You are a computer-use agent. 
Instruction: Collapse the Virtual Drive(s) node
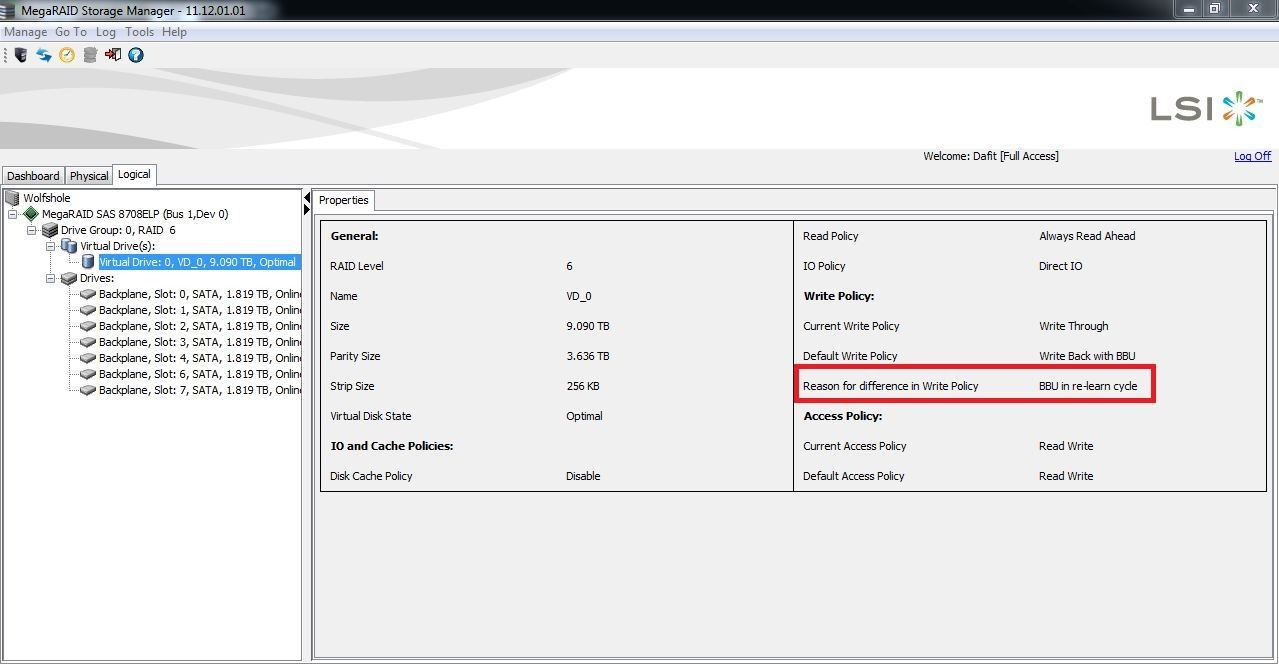click(x=51, y=246)
